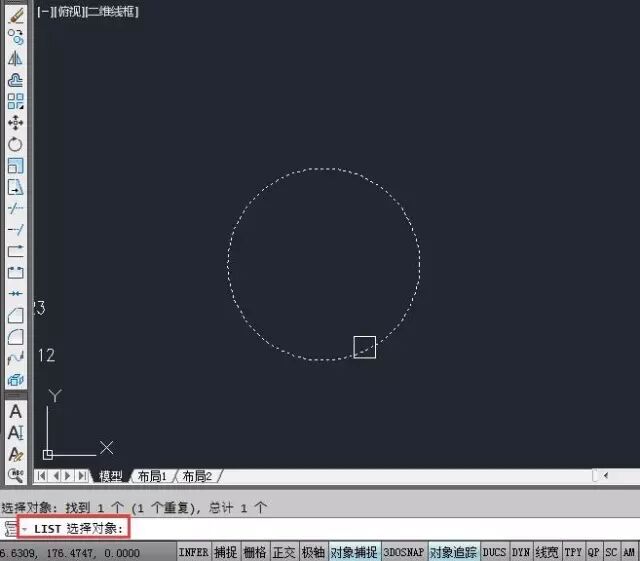Screen dimensions: 640x561
Task: Select the Break tool
Action: coord(16,272)
